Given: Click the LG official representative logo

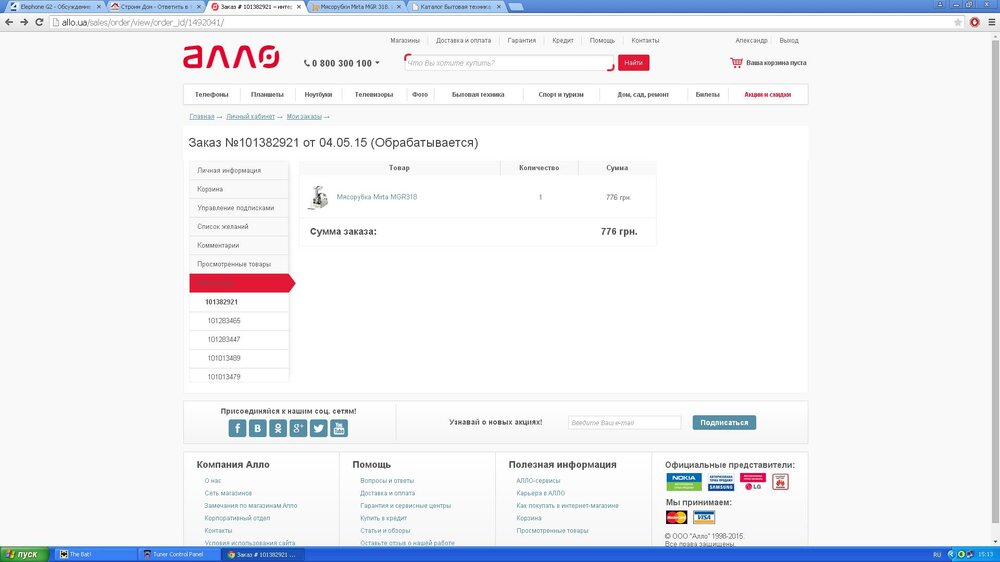Looking at the screenshot, I should 753,482.
